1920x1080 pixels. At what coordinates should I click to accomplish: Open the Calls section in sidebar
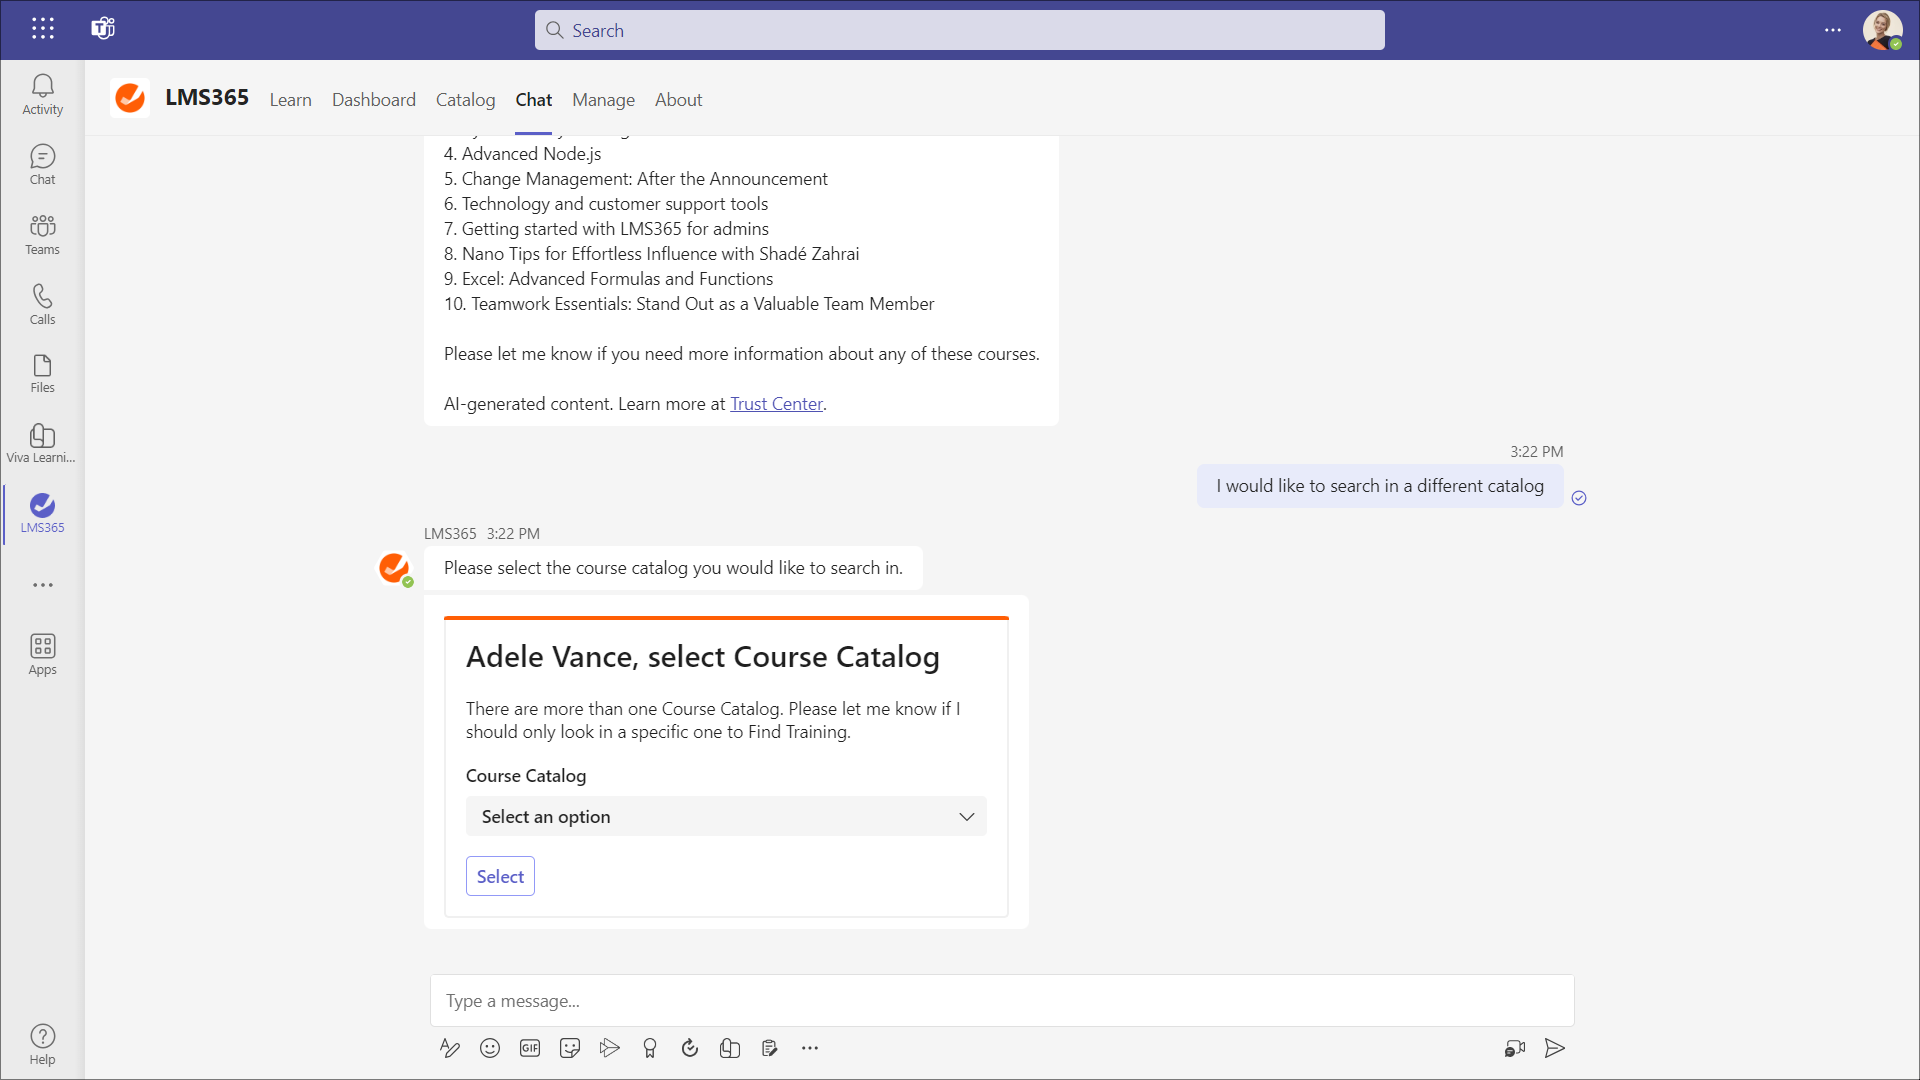42,304
